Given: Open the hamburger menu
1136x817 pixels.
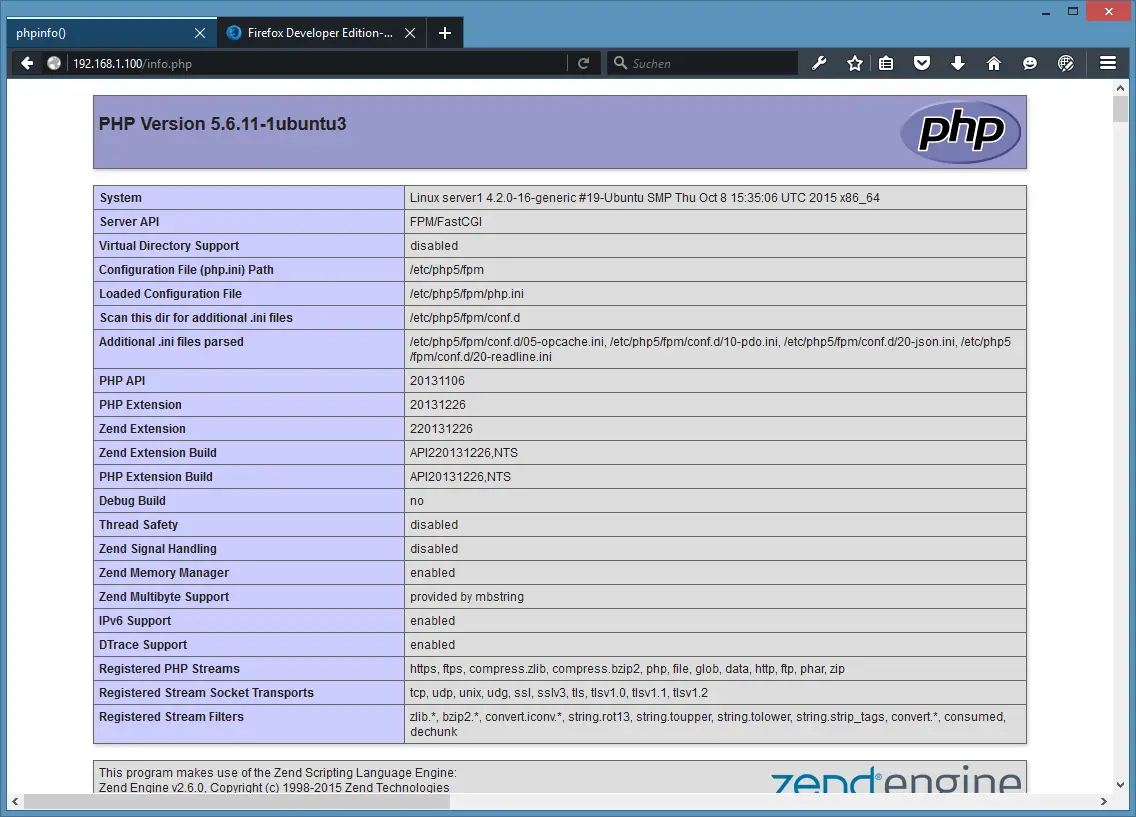Looking at the screenshot, I should pyautogui.click(x=1108, y=64).
